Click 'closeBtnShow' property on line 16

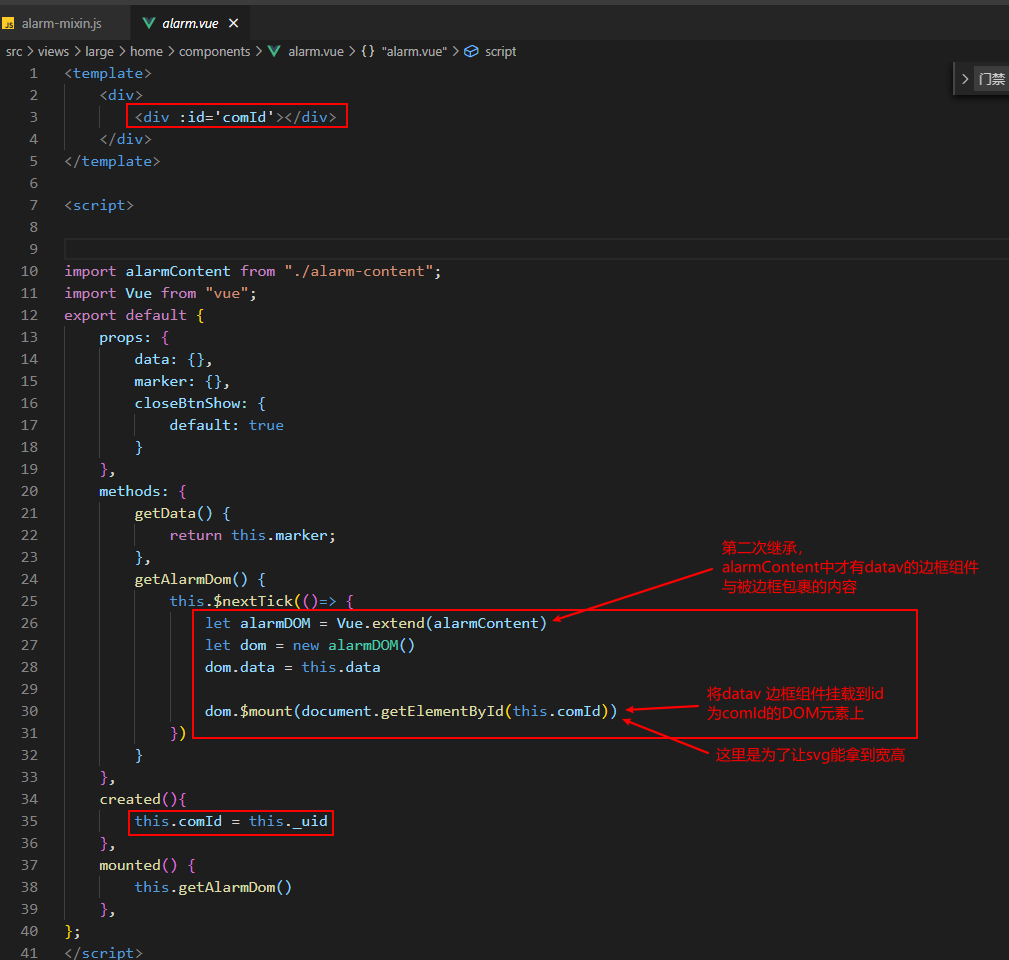tap(187, 403)
